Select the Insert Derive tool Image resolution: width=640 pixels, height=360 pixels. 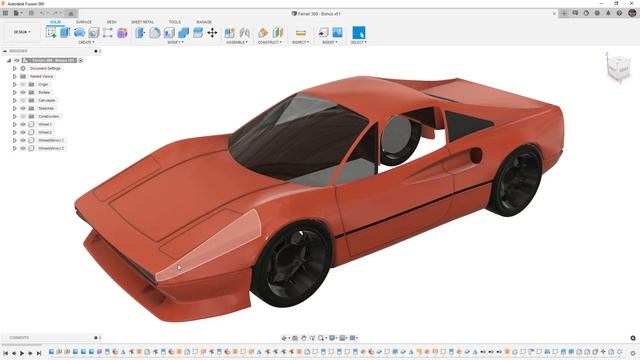pos(323,33)
